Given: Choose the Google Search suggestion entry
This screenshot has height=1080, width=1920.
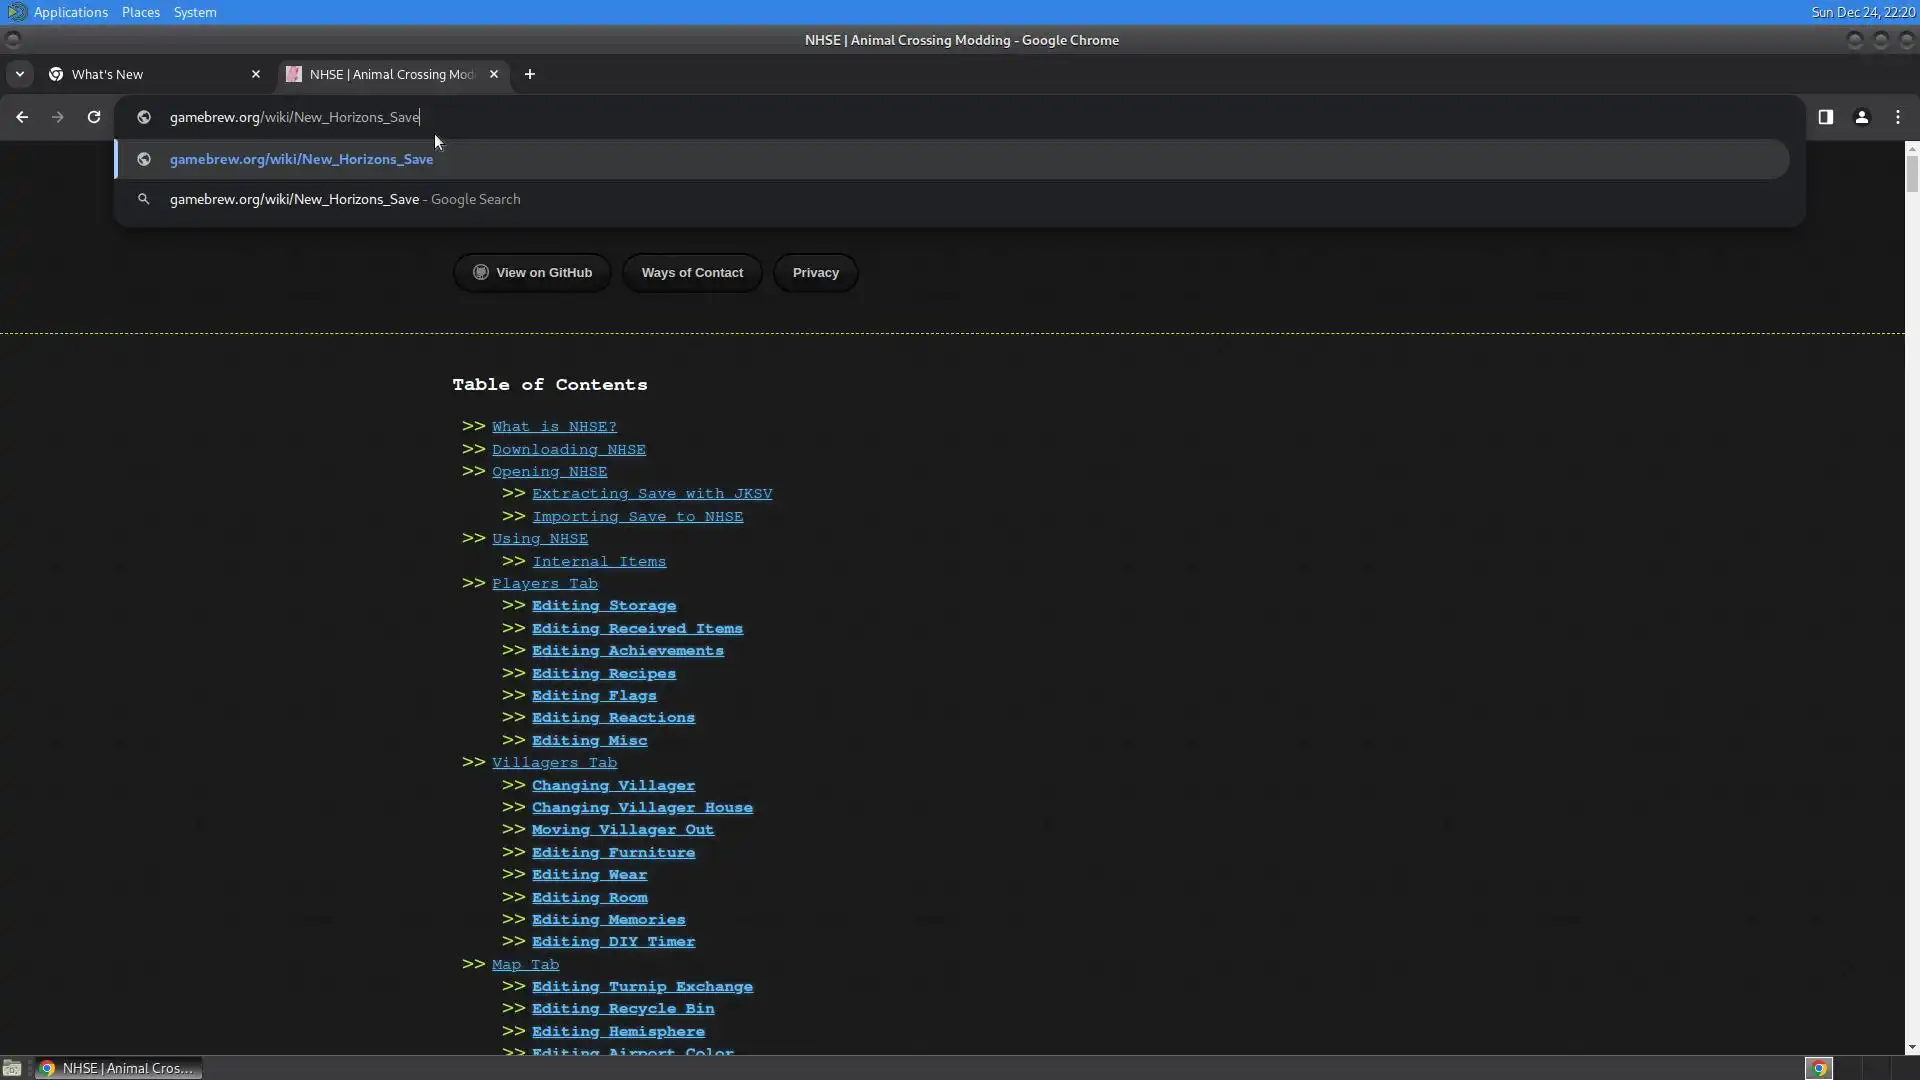Looking at the screenshot, I should point(344,199).
